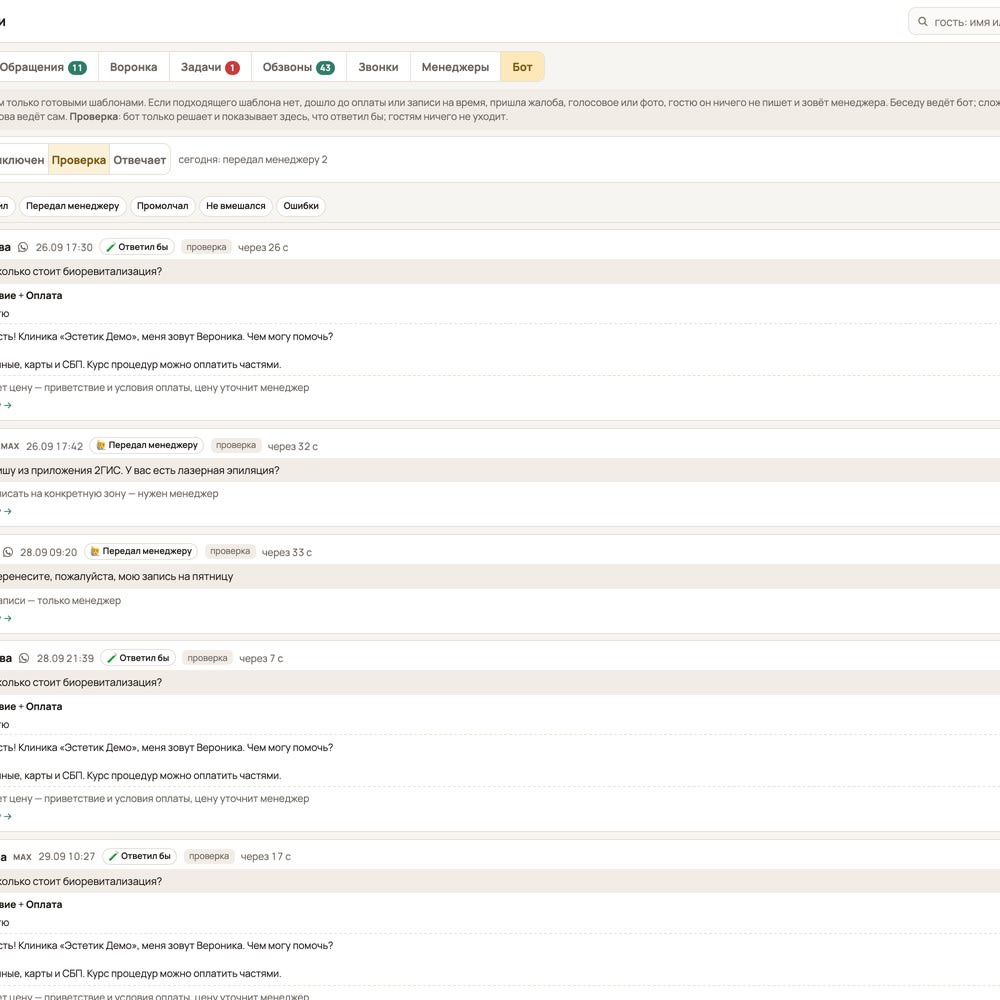Turn the bot off with the Выключен mode

tap(22, 159)
